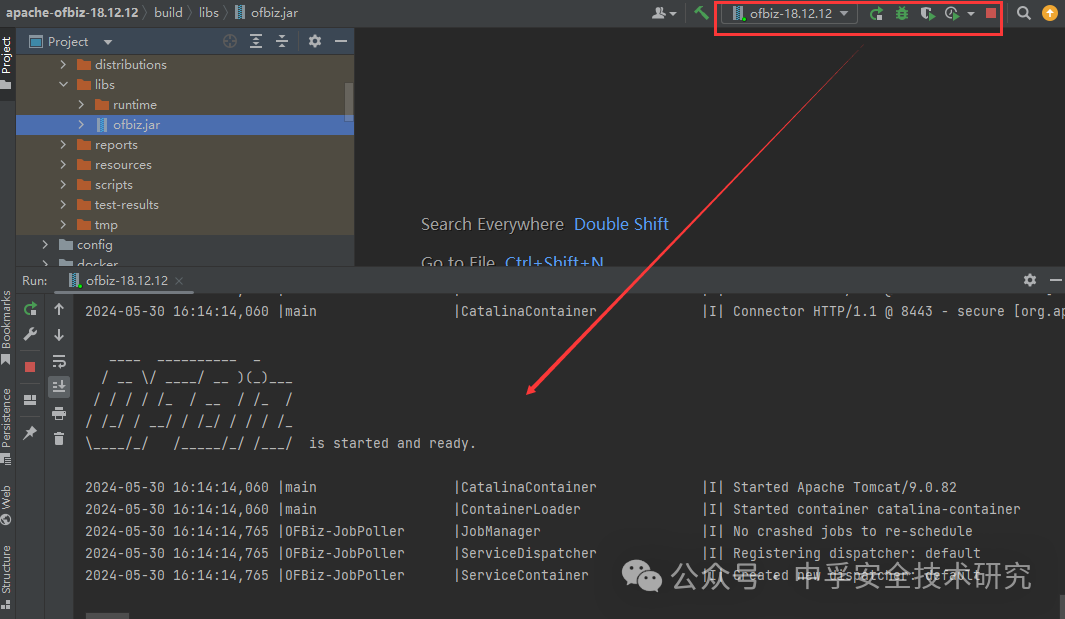Select opened file locate target icon
The height and width of the screenshot is (619, 1065).
coord(230,41)
